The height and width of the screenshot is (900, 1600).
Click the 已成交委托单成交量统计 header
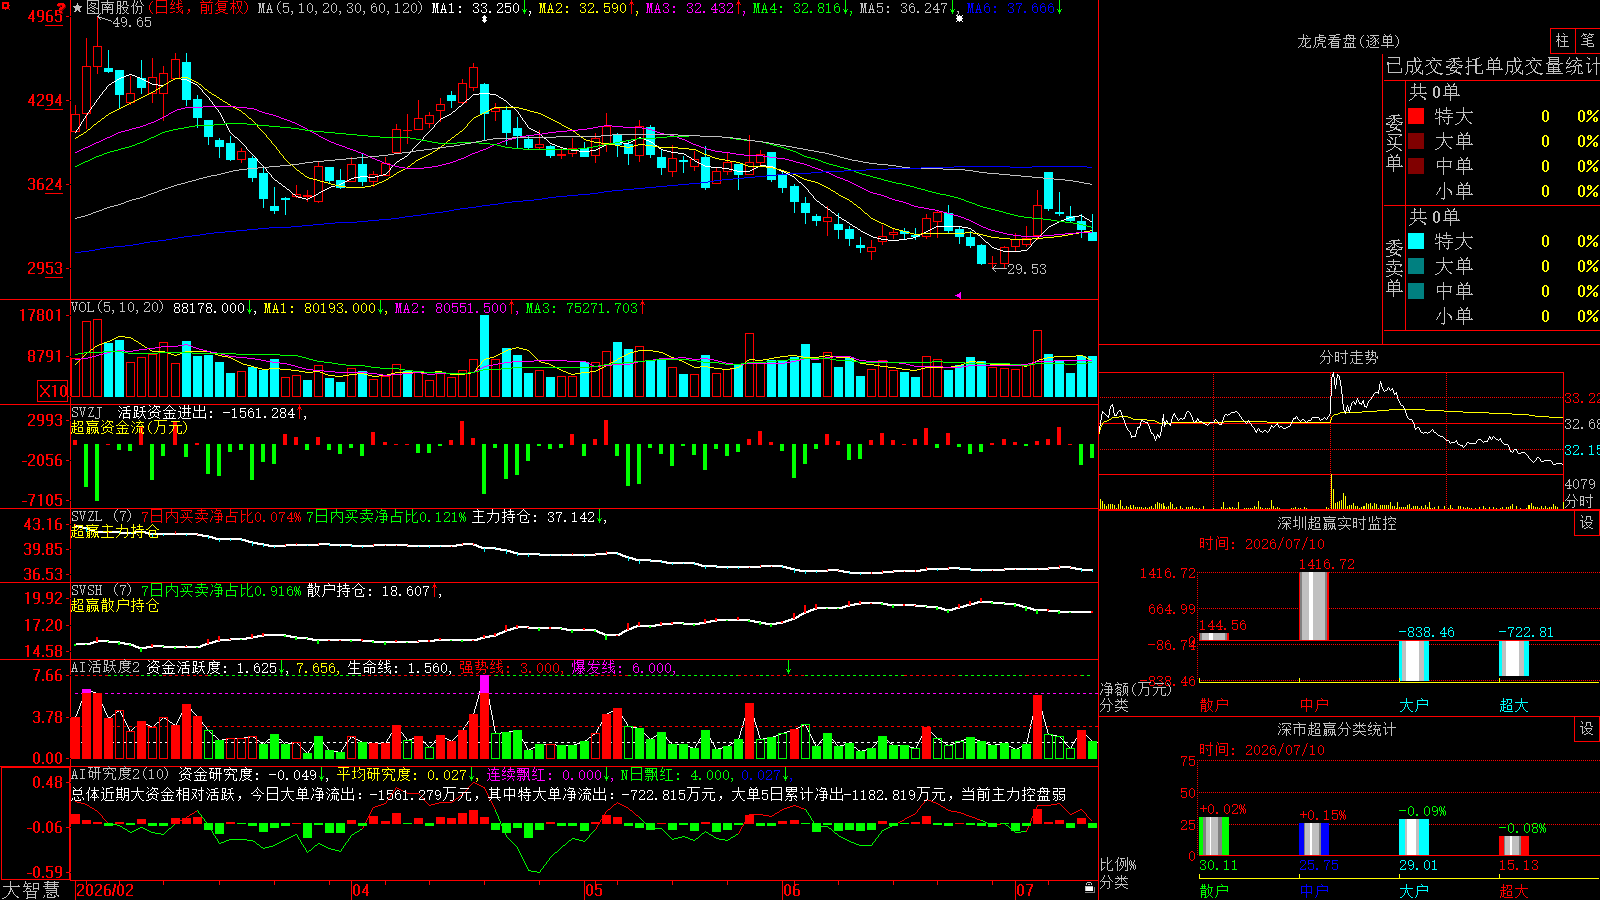pos(1492,67)
